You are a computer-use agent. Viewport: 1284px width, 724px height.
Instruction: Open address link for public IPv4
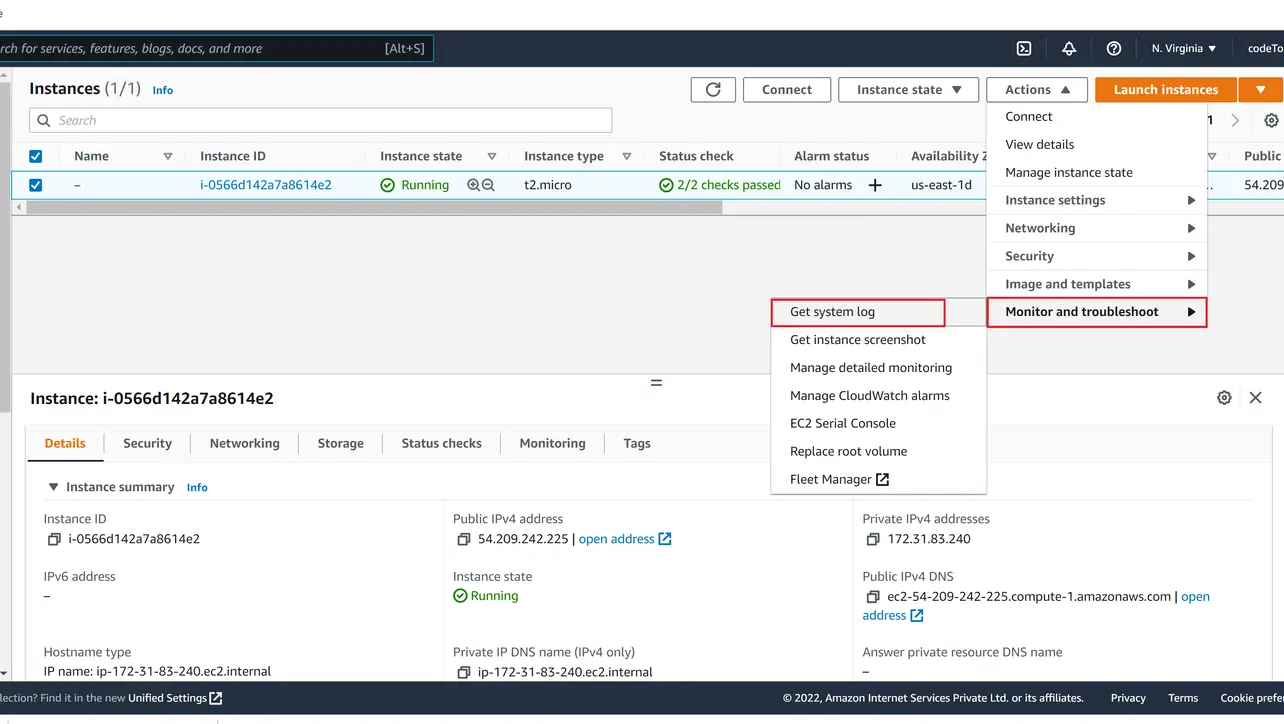pyautogui.click(x=625, y=539)
